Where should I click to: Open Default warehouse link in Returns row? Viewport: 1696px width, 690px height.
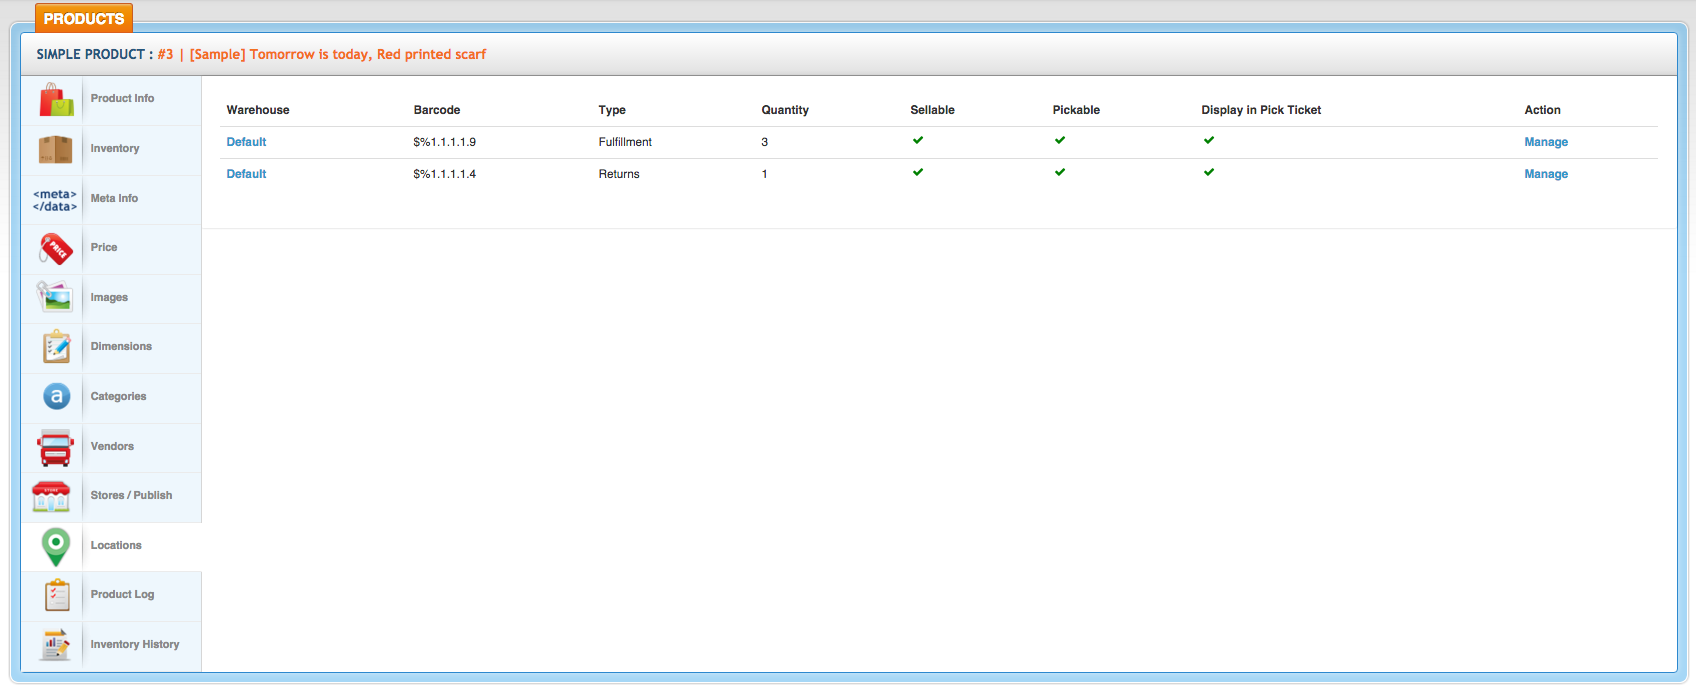click(246, 174)
